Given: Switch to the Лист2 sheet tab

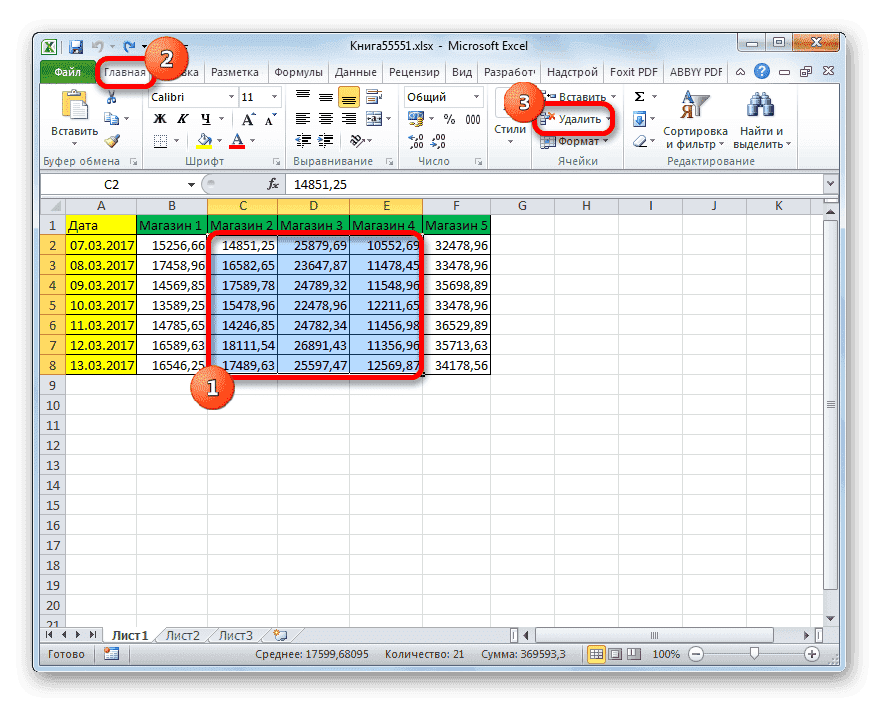Looking at the screenshot, I should click(x=182, y=635).
